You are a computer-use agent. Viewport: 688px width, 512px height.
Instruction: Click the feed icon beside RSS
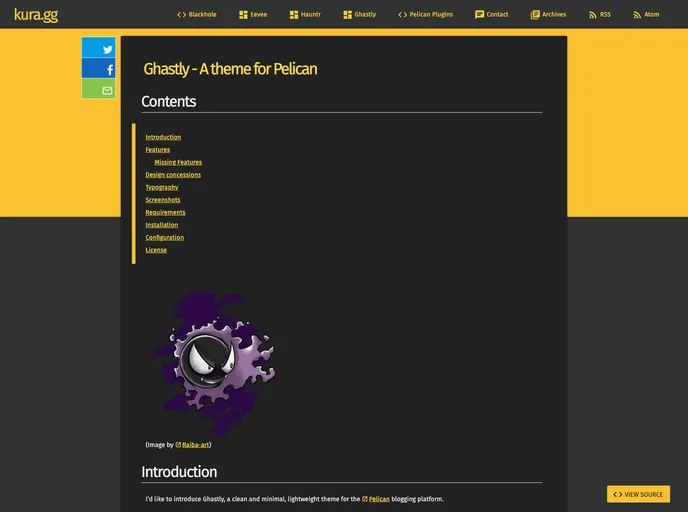click(x=592, y=15)
